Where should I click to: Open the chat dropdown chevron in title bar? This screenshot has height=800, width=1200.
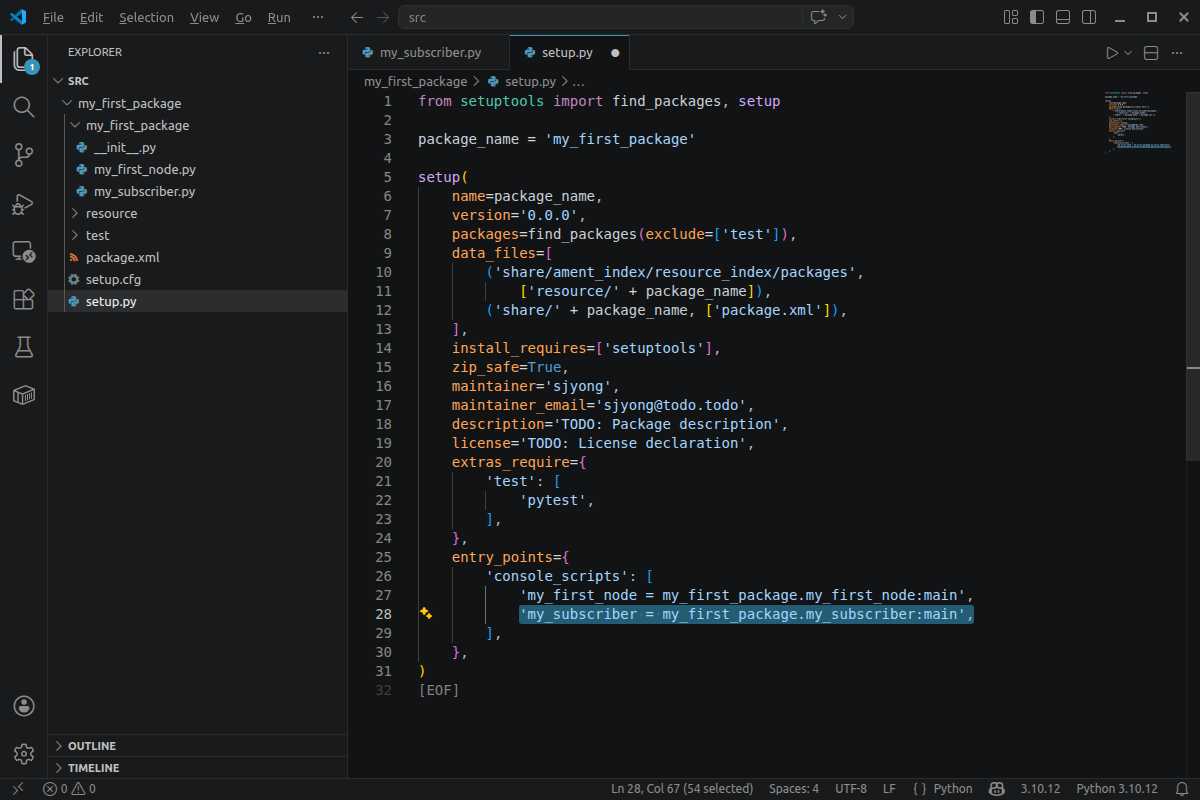point(842,17)
